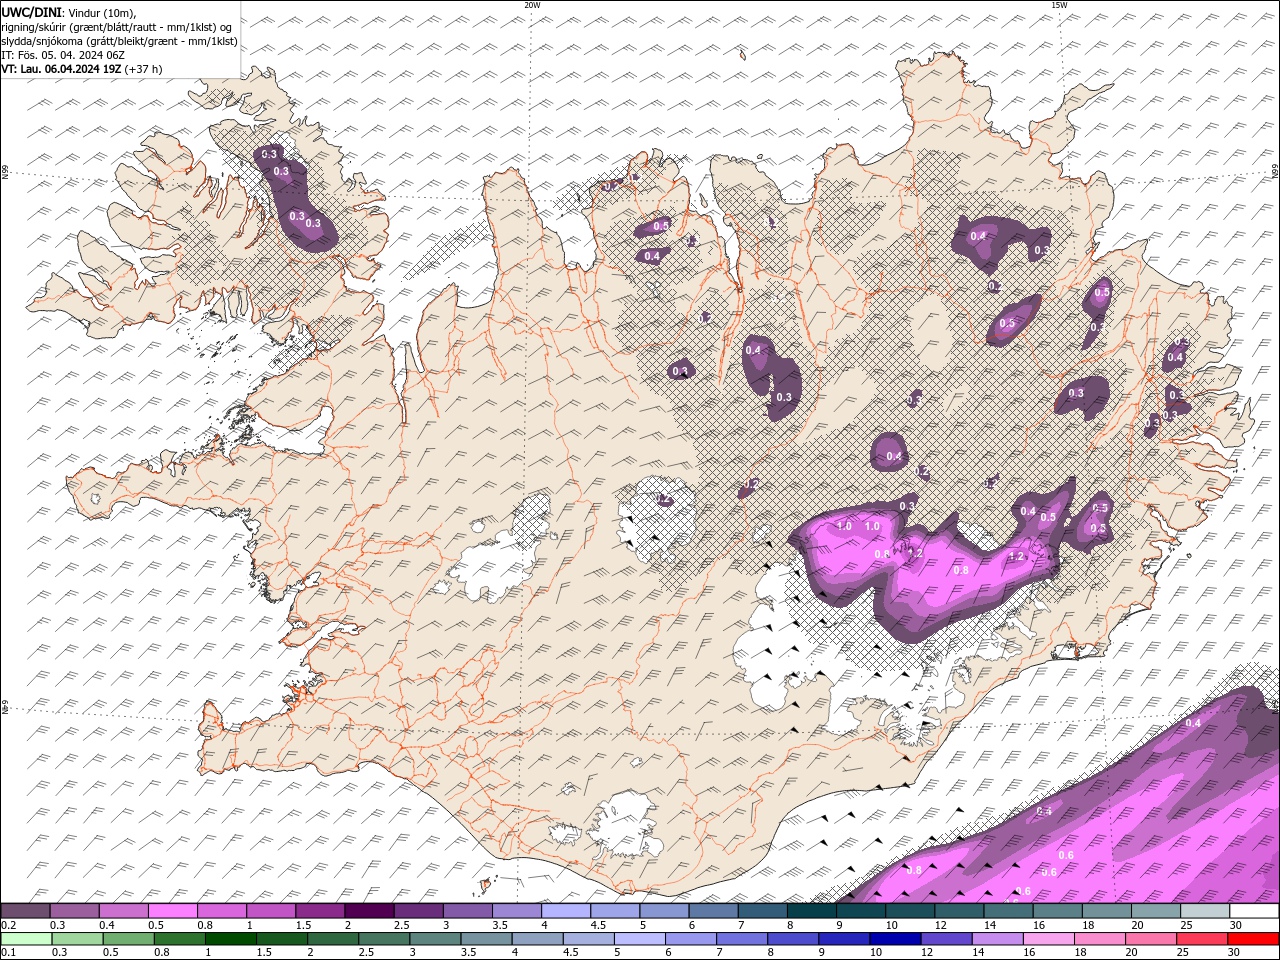Click the darkest green rain swatch labeled 1
1280x960 pixels.
[x=230, y=939]
